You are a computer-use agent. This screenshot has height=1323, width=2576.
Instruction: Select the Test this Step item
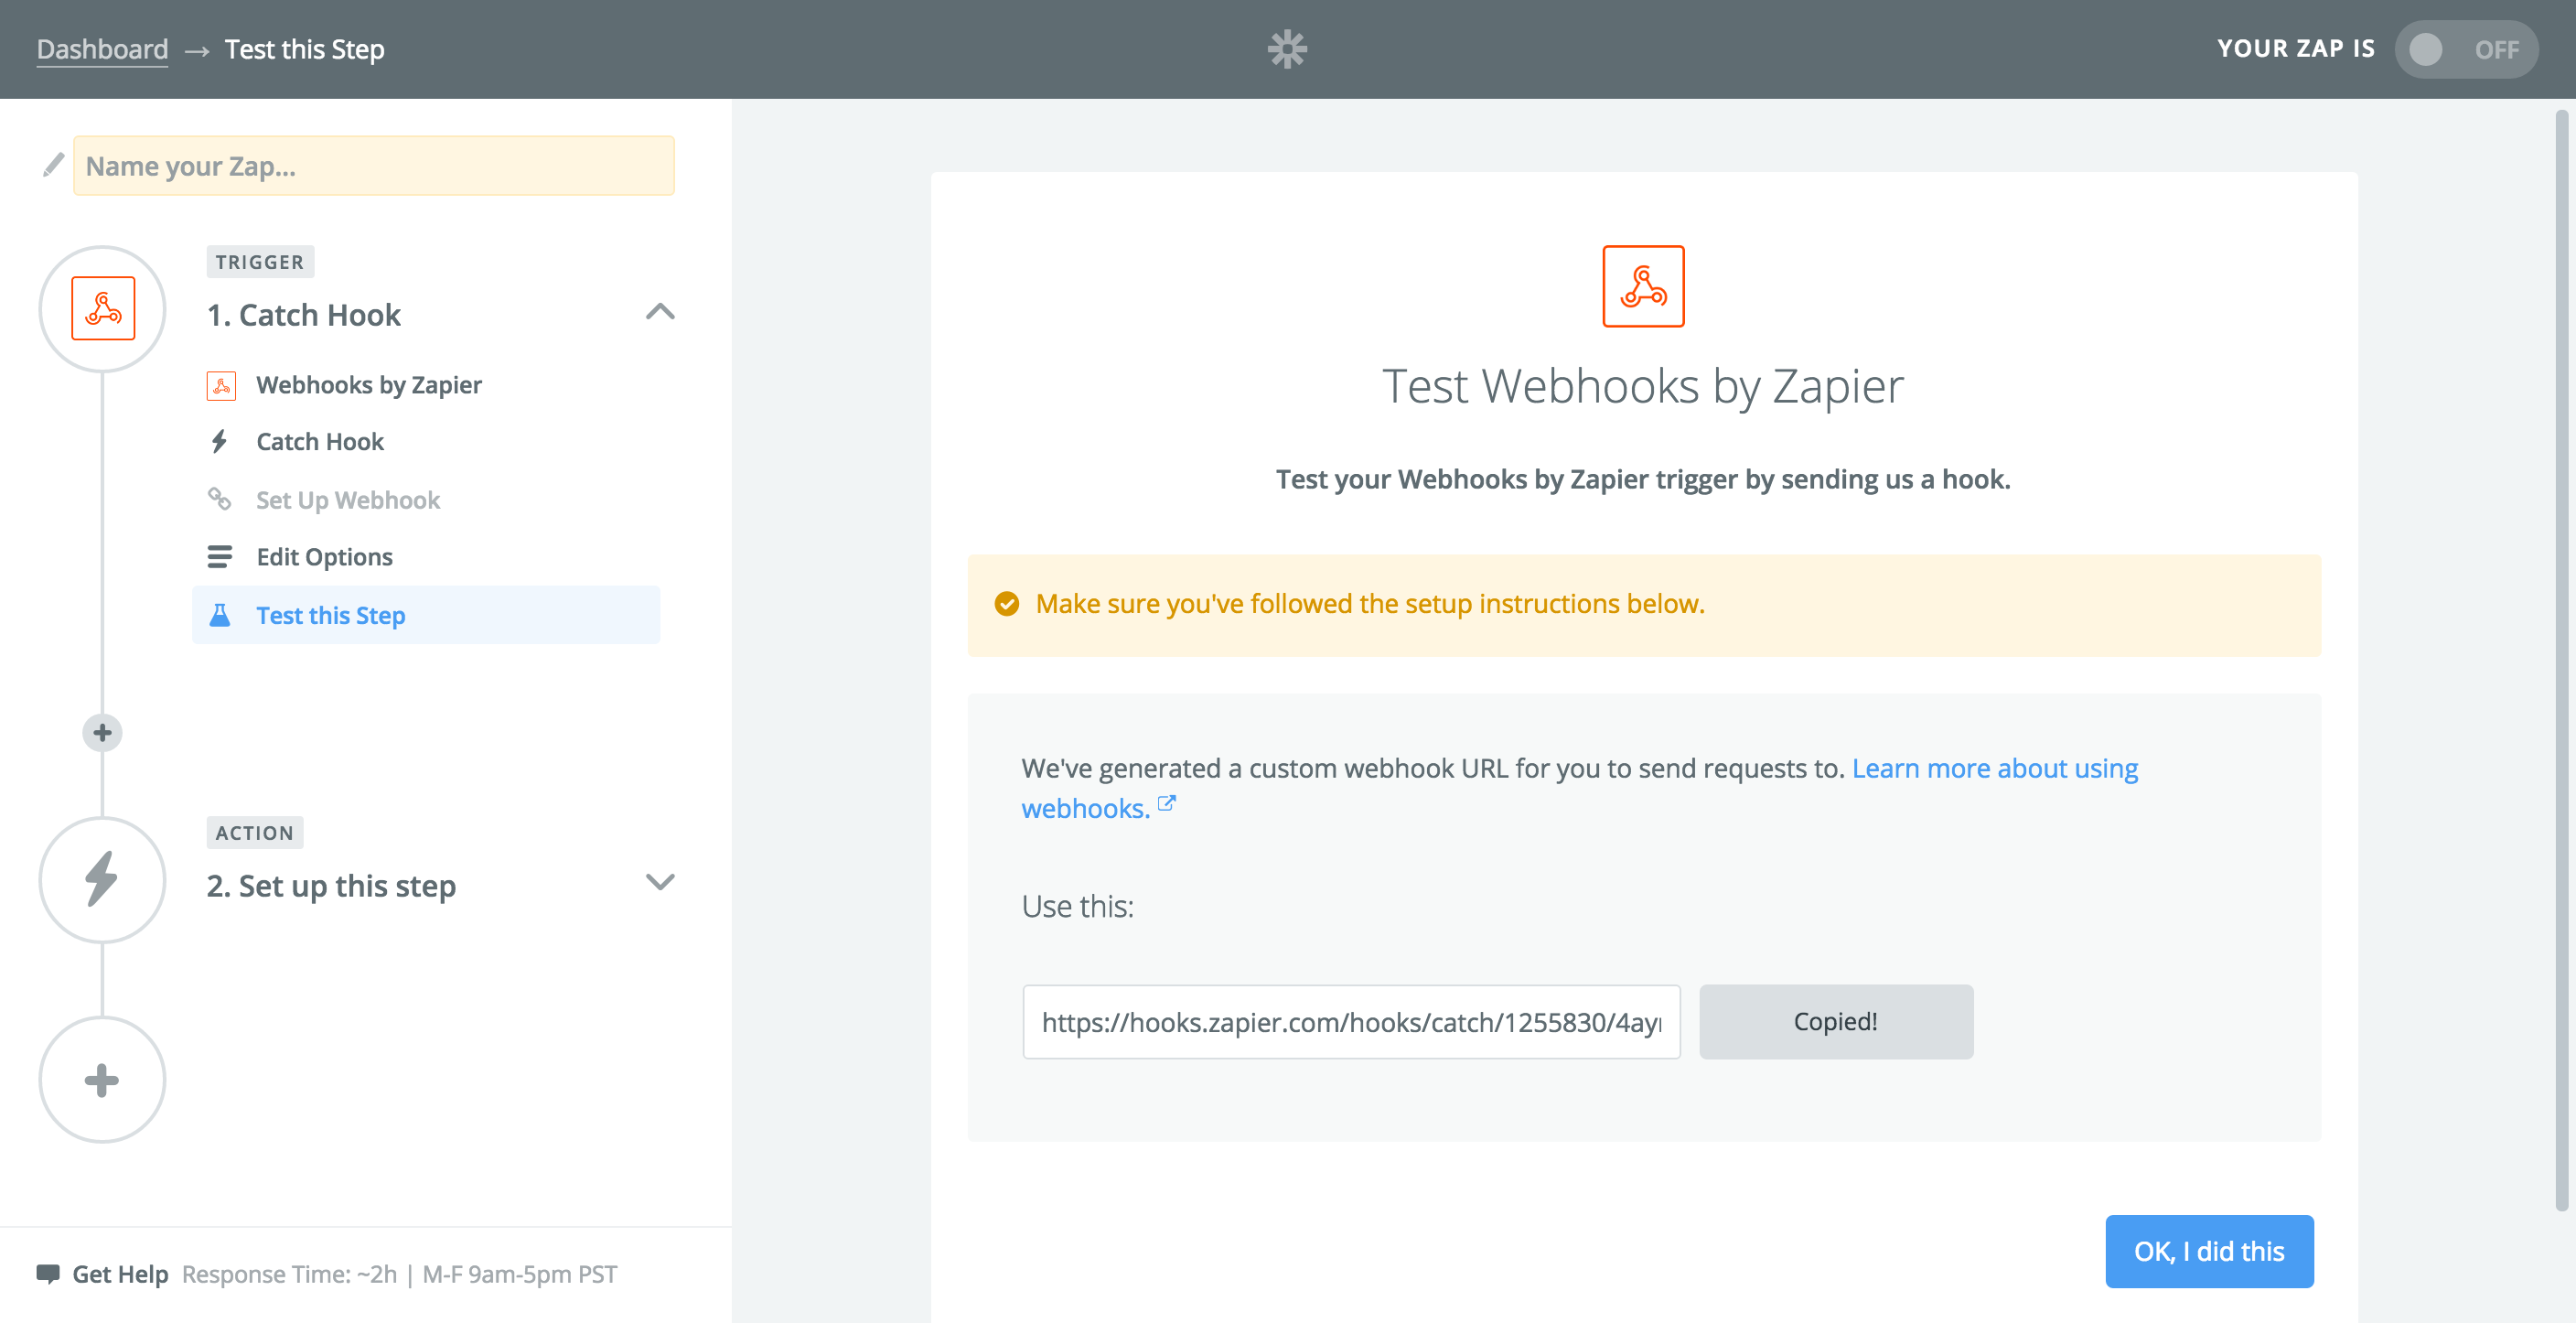coord(426,614)
